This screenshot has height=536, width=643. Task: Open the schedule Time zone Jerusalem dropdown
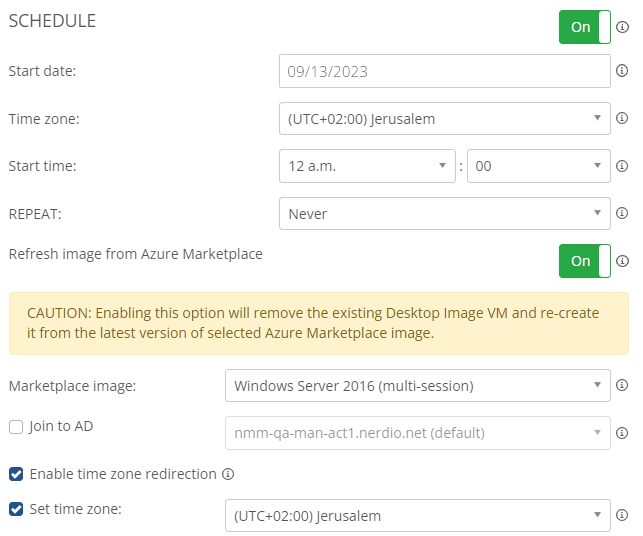[445, 119]
